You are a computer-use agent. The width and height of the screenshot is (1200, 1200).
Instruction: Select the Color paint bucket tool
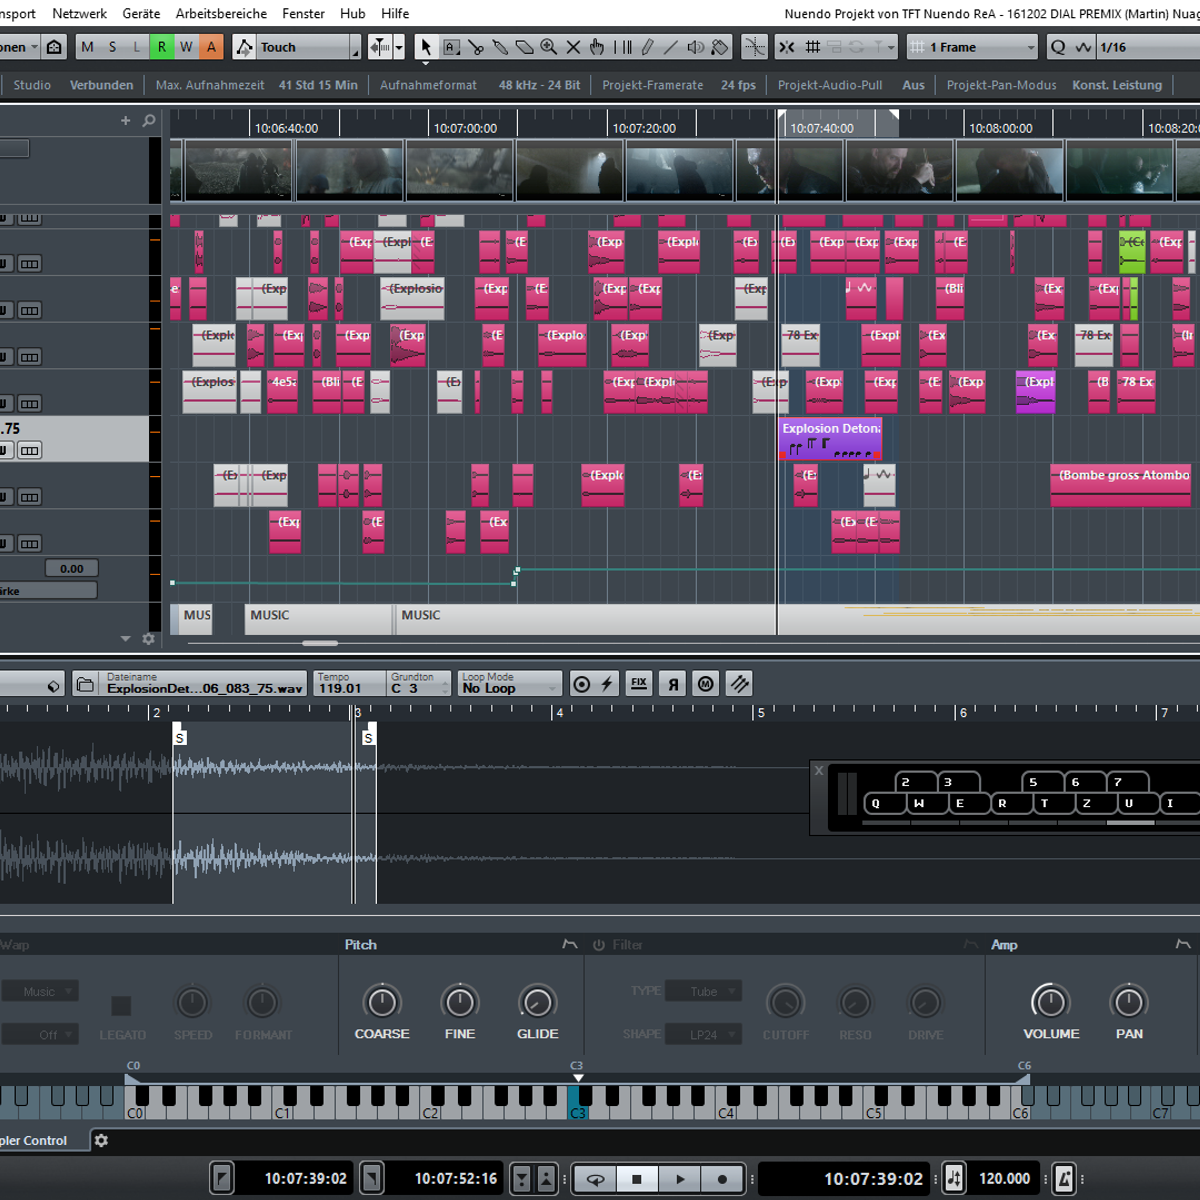[720, 47]
